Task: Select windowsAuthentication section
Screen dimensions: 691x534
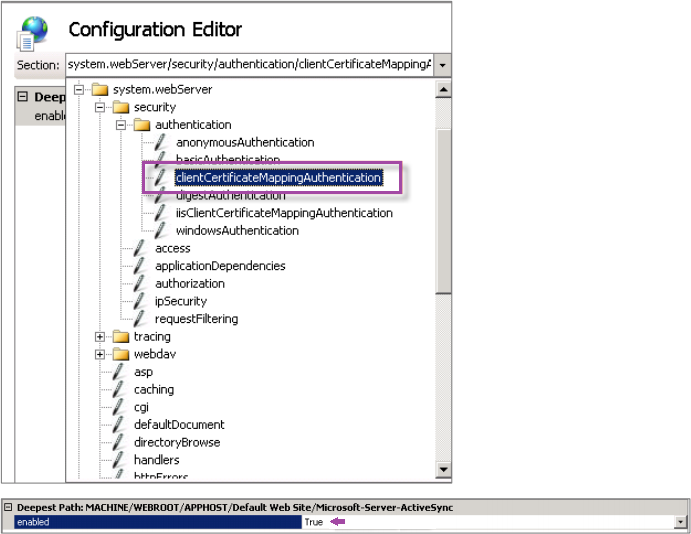Action: [x=237, y=231]
